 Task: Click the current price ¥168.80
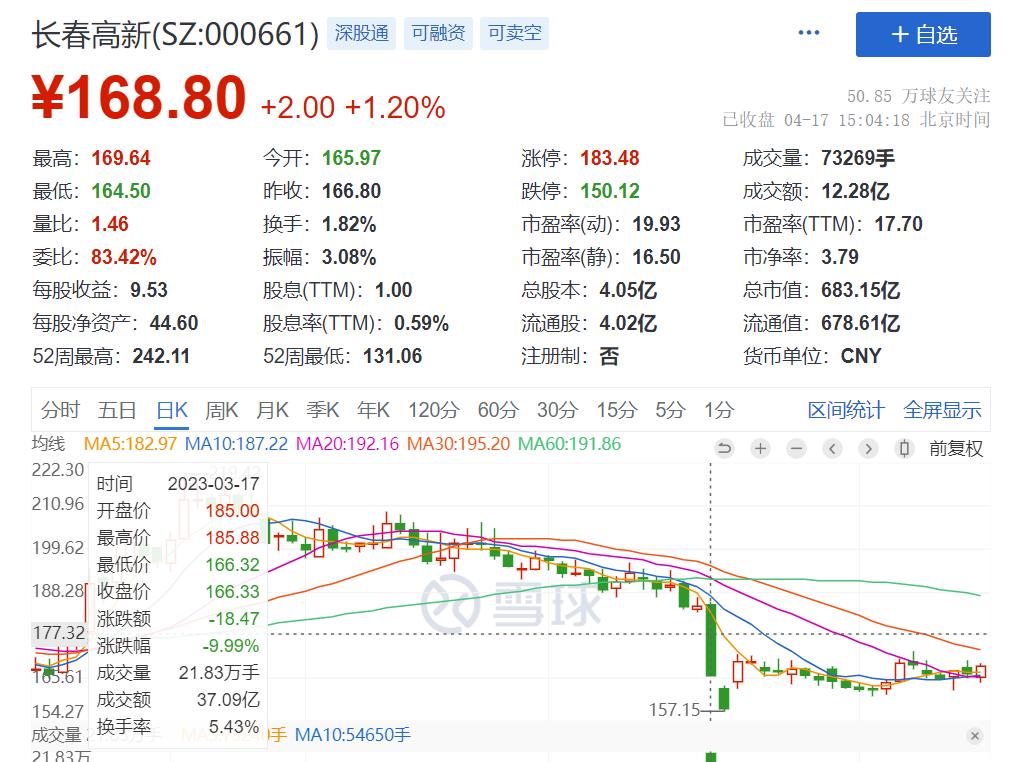click(x=139, y=98)
